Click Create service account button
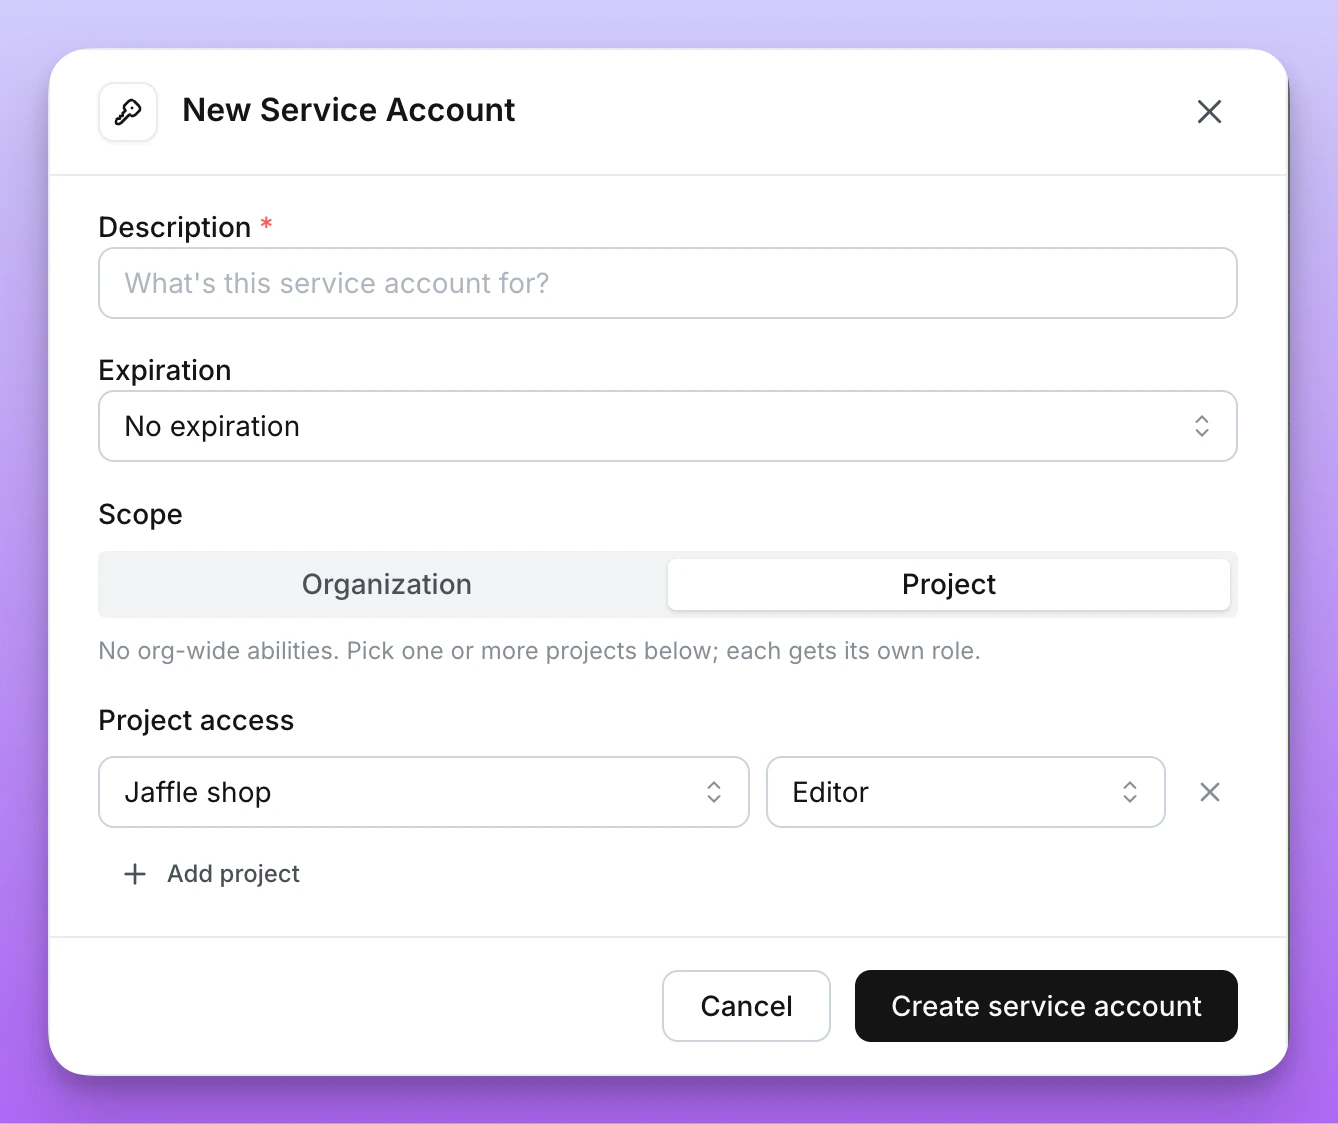1338x1124 pixels. click(1046, 1006)
